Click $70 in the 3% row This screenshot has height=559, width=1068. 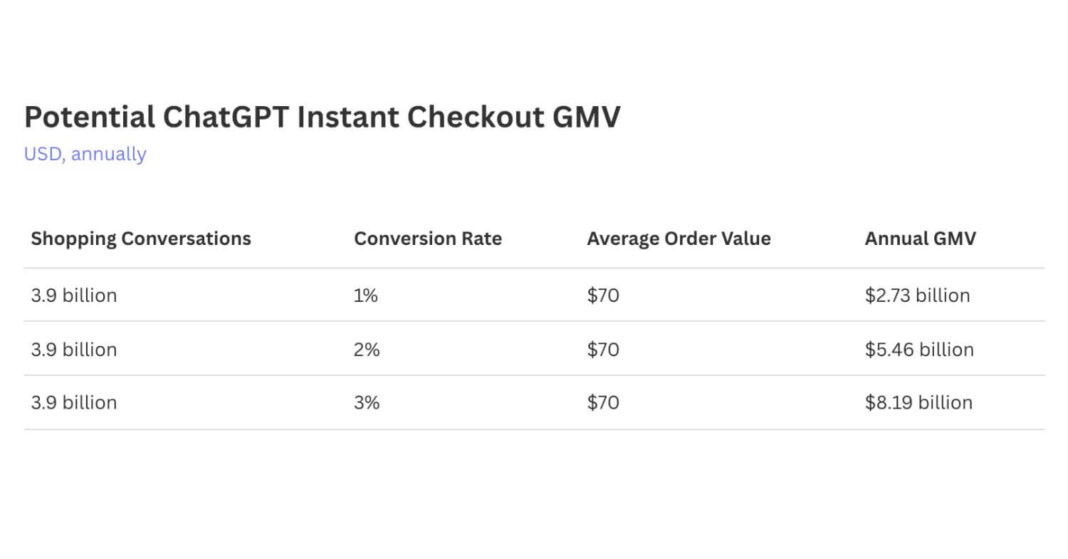coord(603,403)
